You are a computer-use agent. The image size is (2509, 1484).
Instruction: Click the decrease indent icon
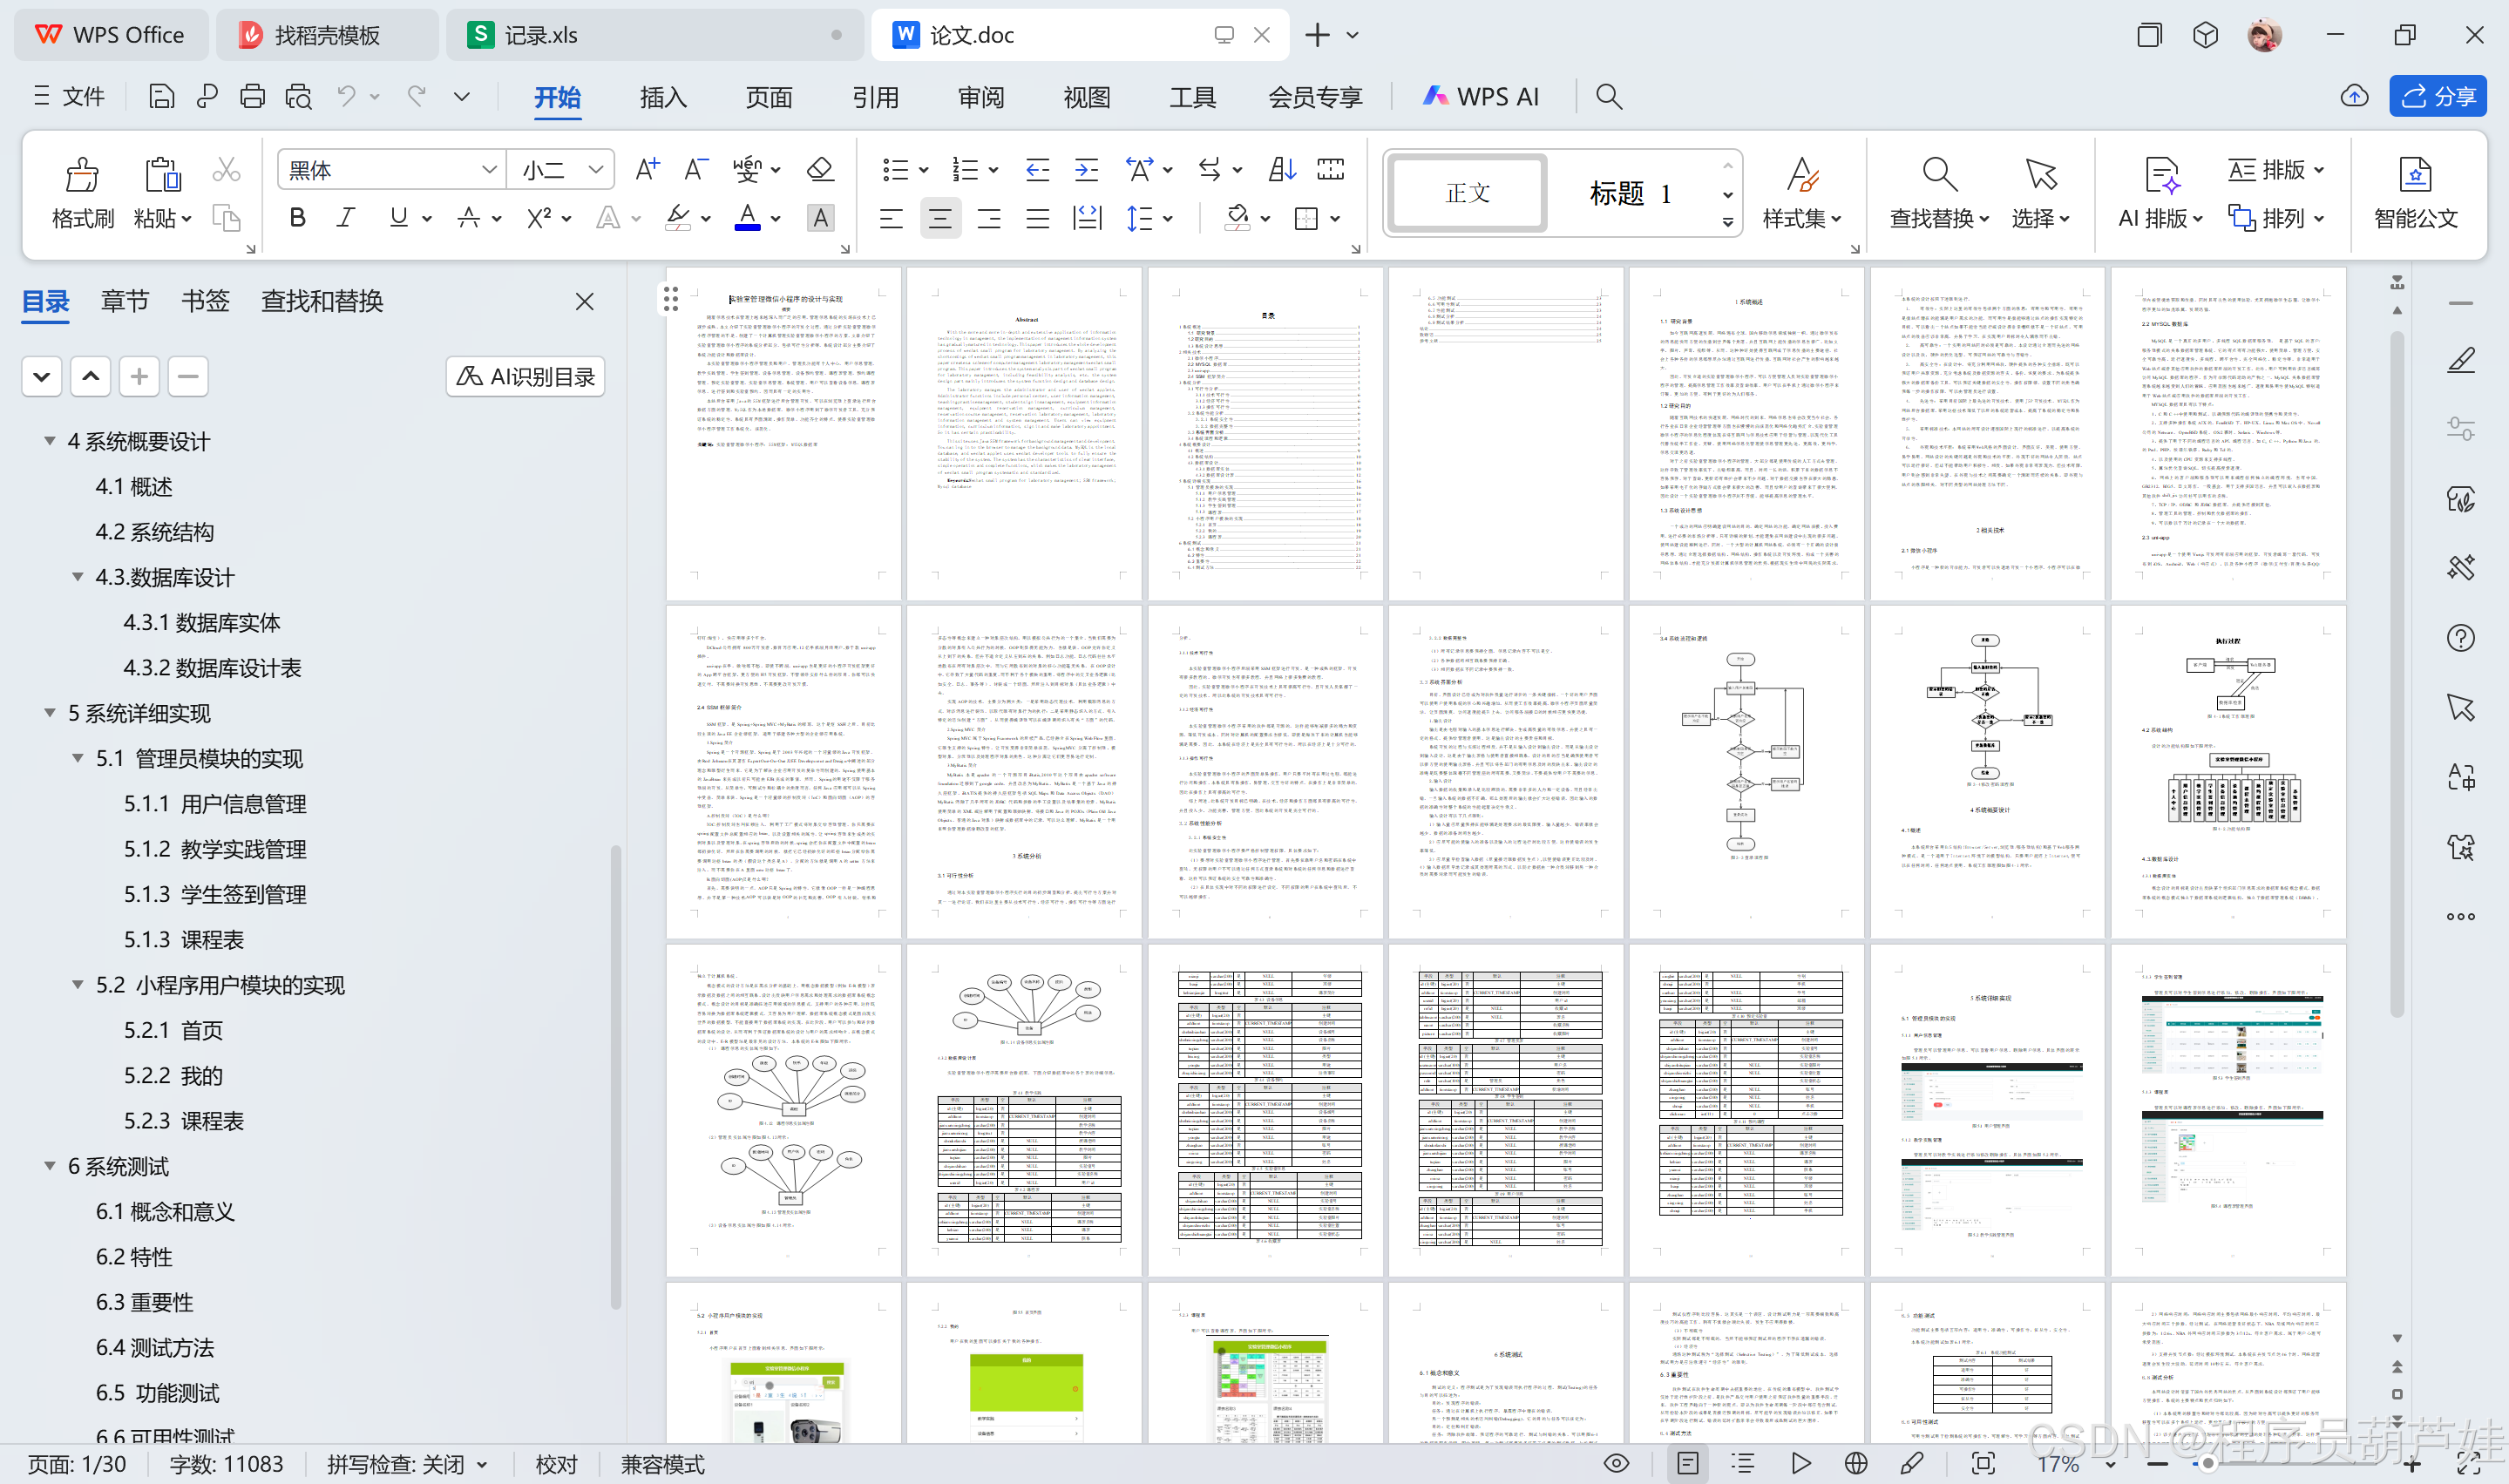pos(1037,169)
